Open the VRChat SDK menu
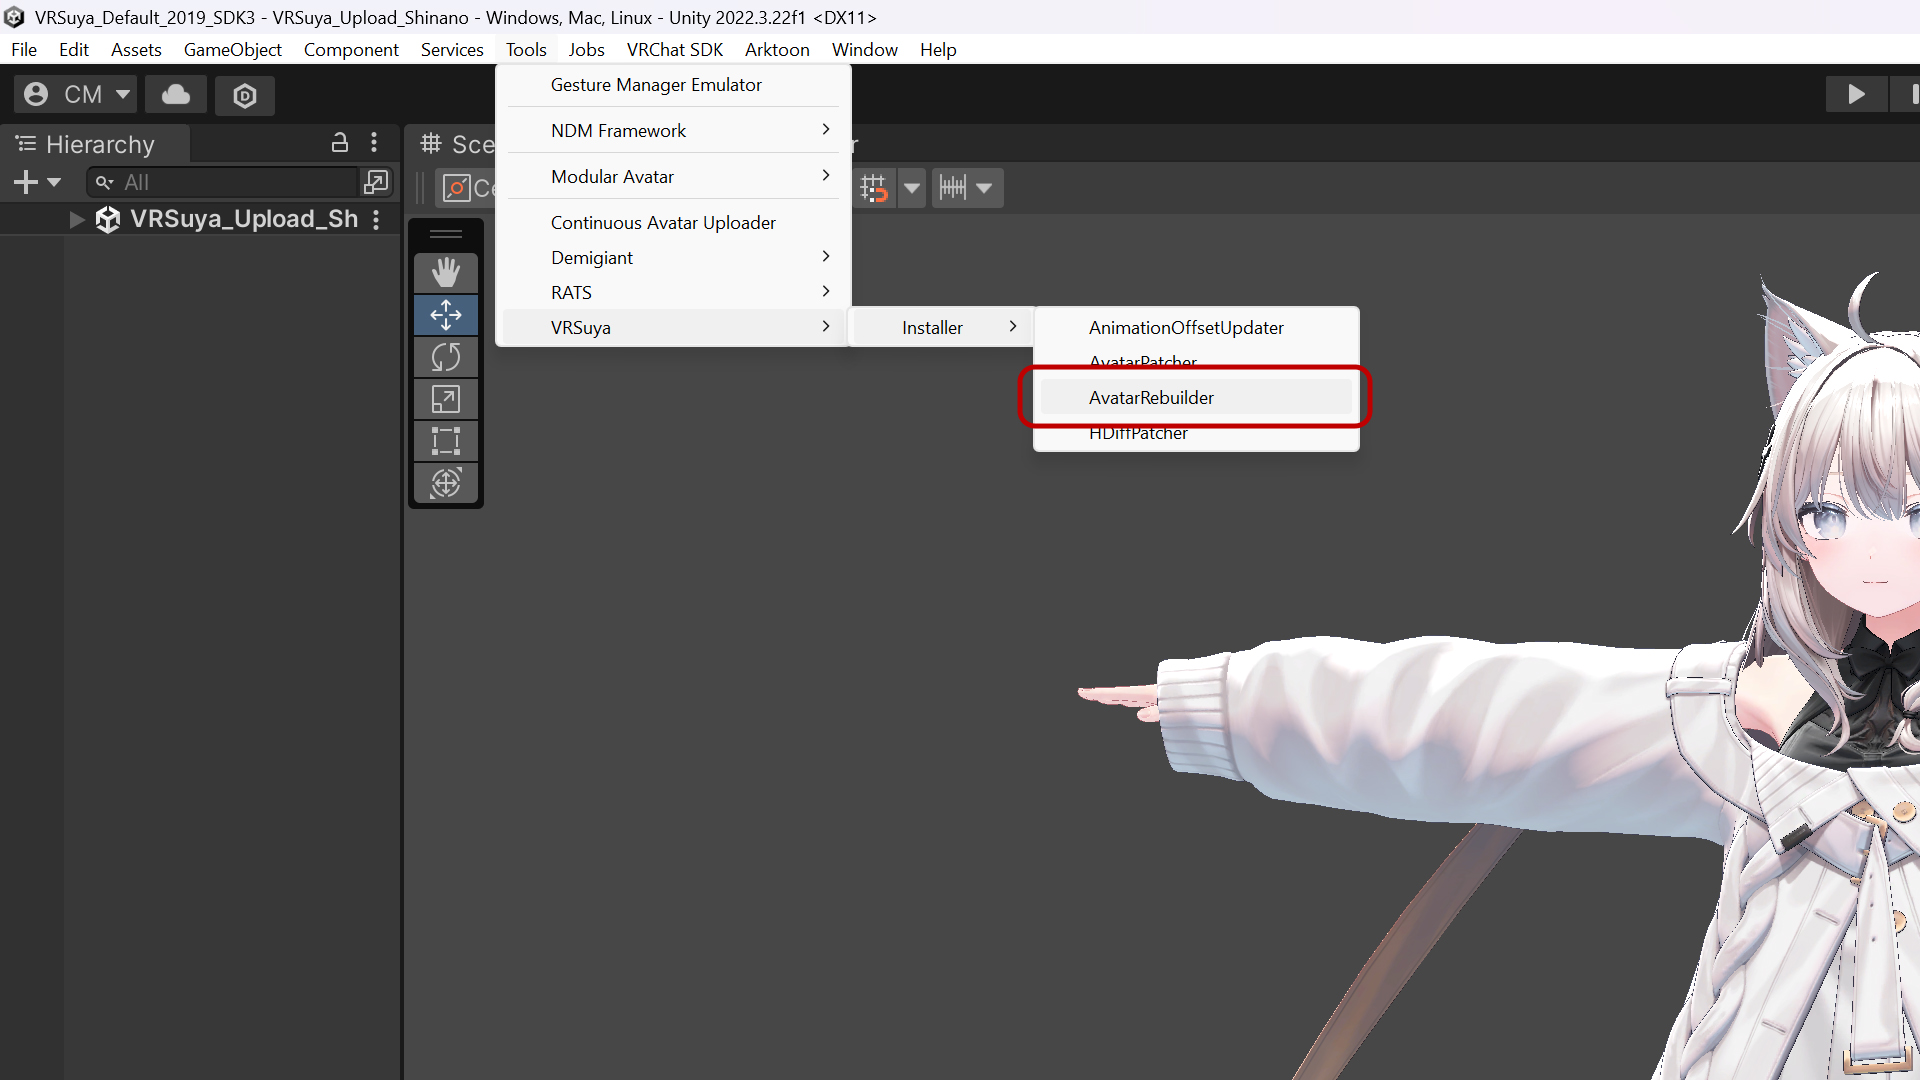Image resolution: width=1920 pixels, height=1080 pixels. point(675,50)
